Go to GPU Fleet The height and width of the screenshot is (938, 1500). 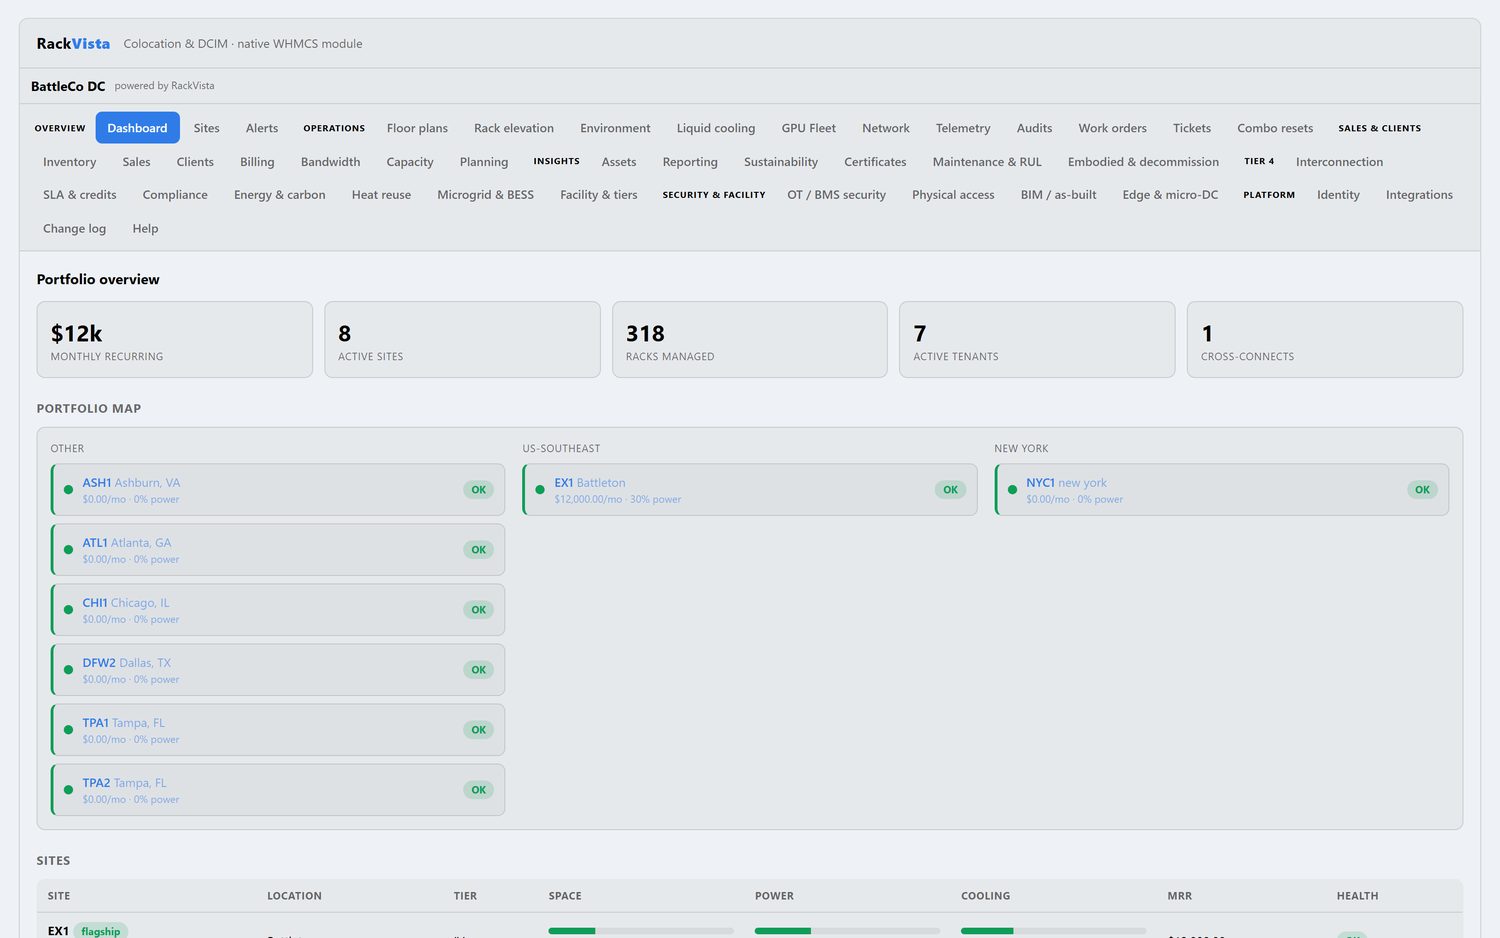click(809, 128)
